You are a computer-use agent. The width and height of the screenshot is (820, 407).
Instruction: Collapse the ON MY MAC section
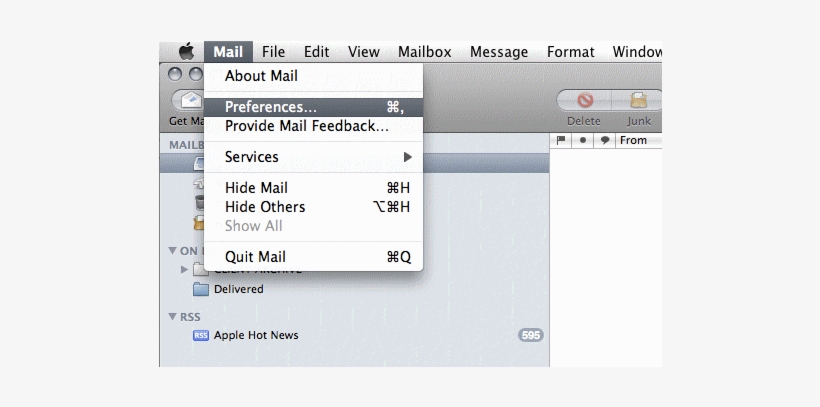(172, 251)
